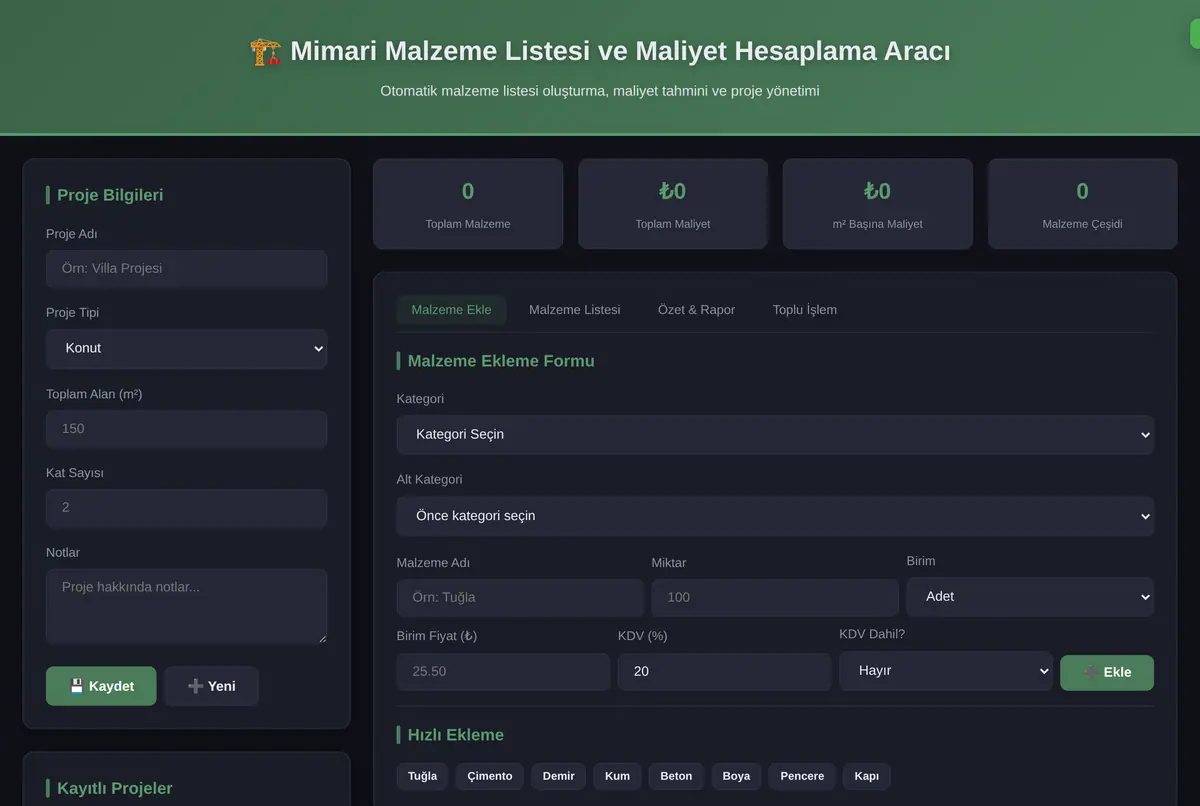Click the Toplam Alan input field
Image resolution: width=1200 pixels, height=806 pixels.
pyautogui.click(x=186, y=429)
